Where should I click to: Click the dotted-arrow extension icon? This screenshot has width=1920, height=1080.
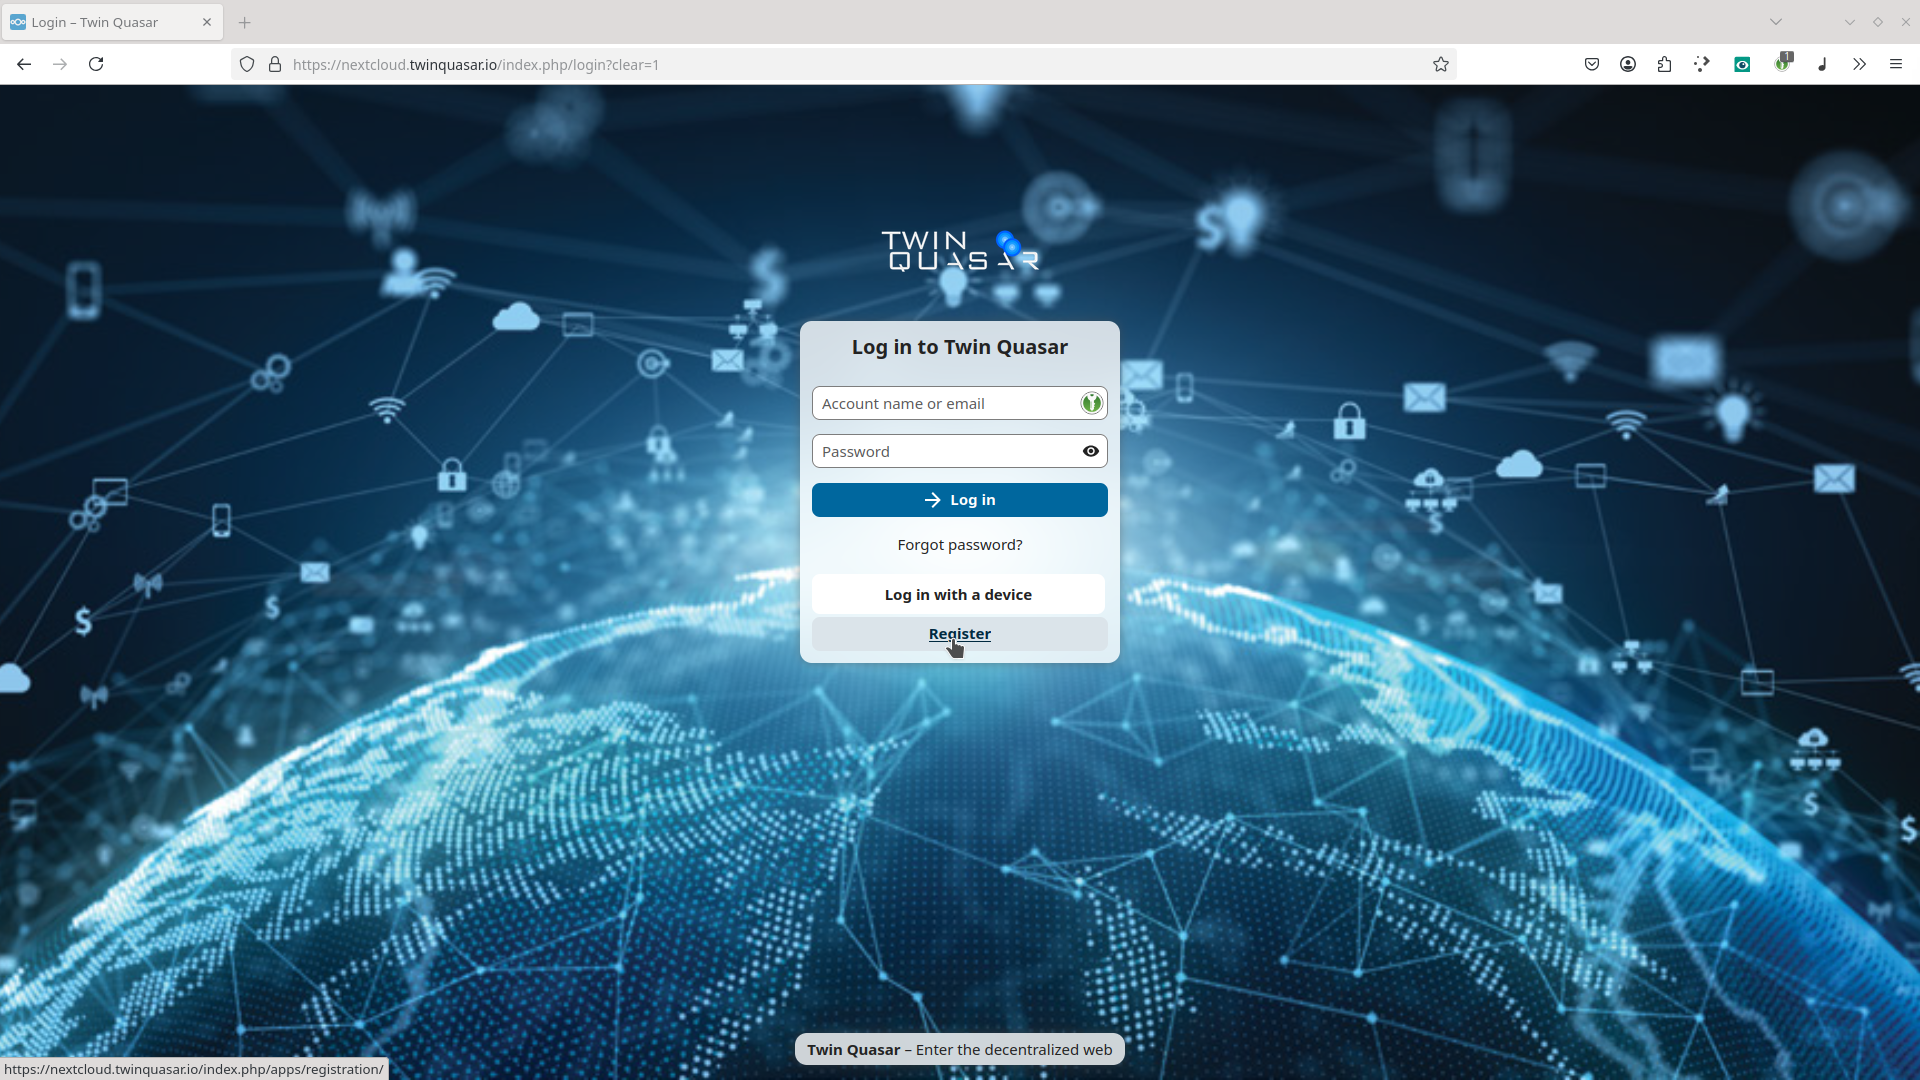(x=1702, y=64)
